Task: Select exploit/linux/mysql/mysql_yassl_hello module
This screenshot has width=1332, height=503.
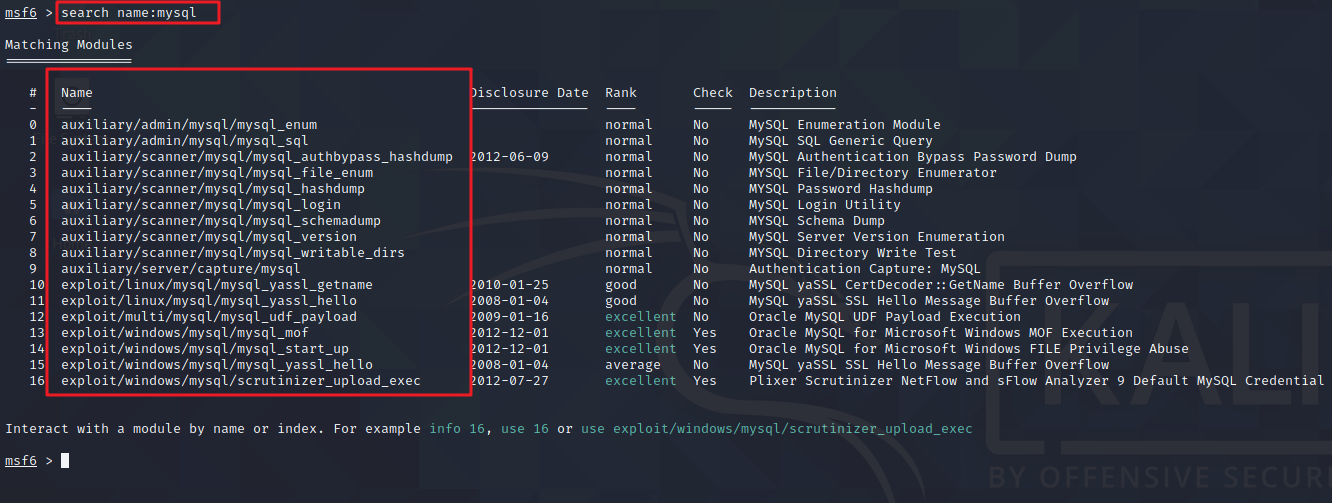Action: click(209, 301)
